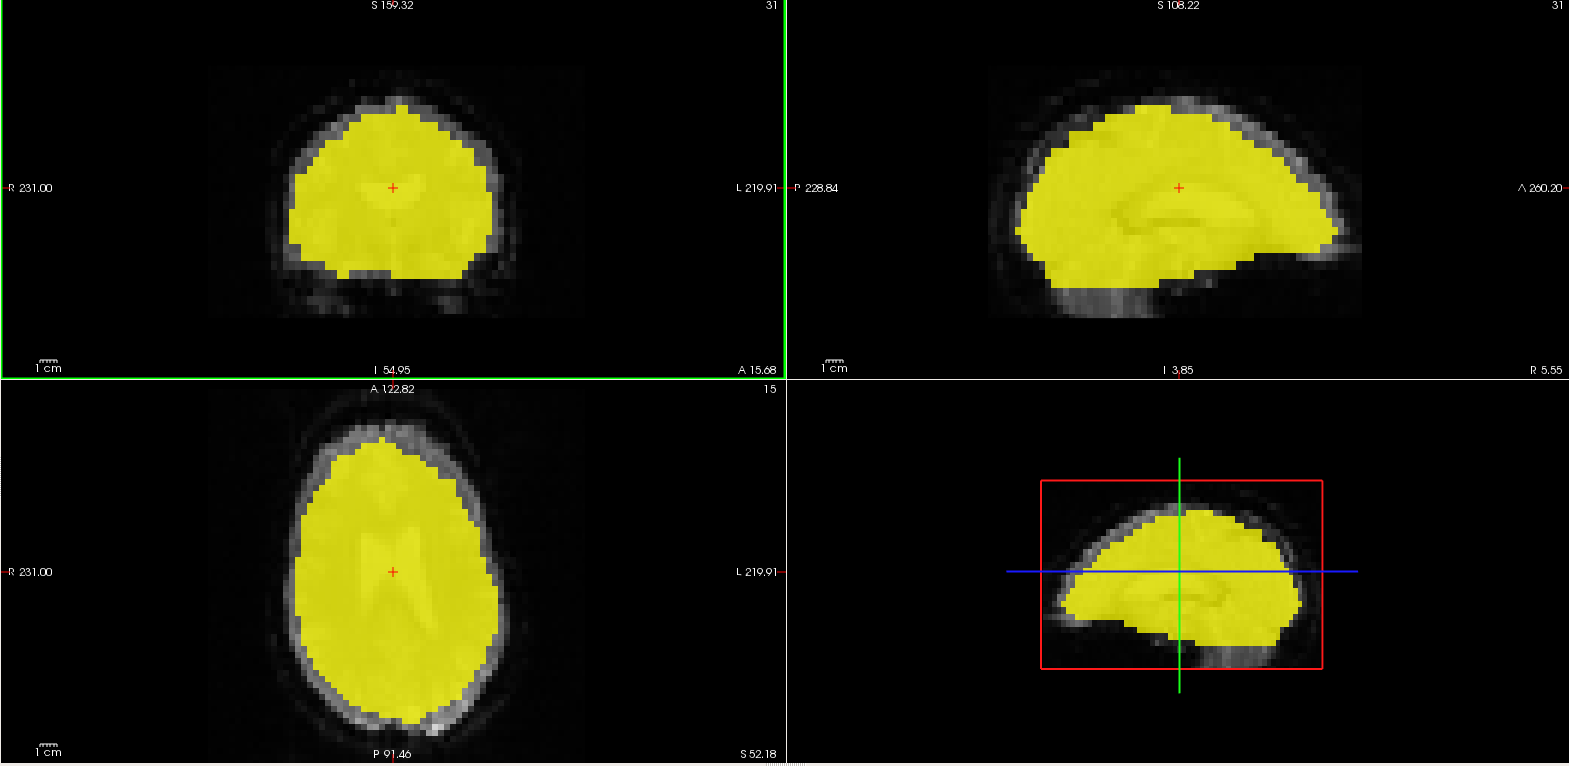Click the "L 219.91" label in the coronal view
The width and height of the screenshot is (1569, 766).
756,188
